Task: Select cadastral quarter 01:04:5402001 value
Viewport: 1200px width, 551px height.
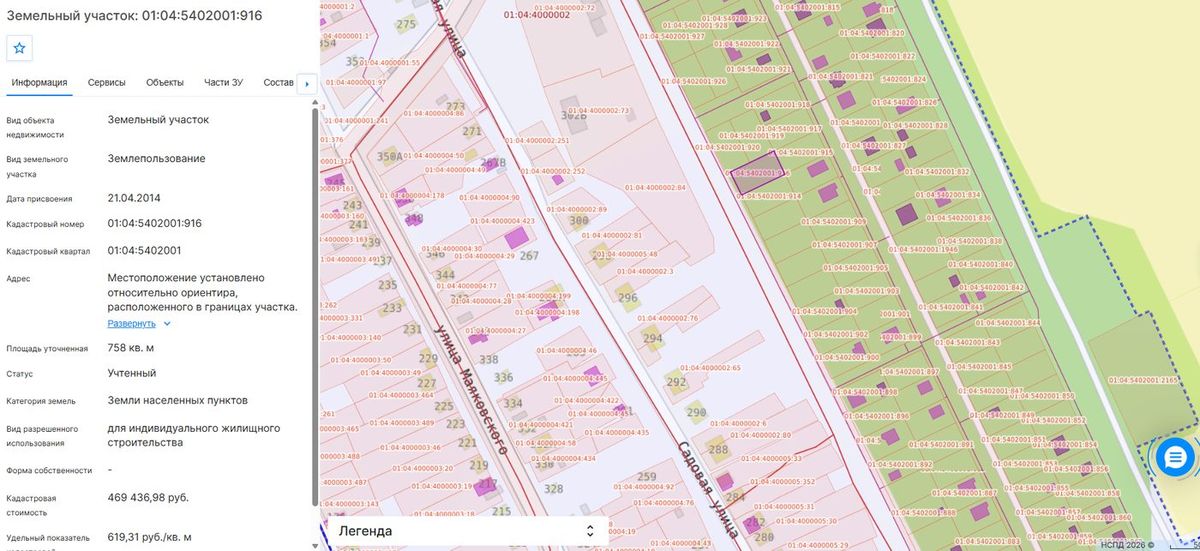Action: pyautogui.click(x=144, y=250)
